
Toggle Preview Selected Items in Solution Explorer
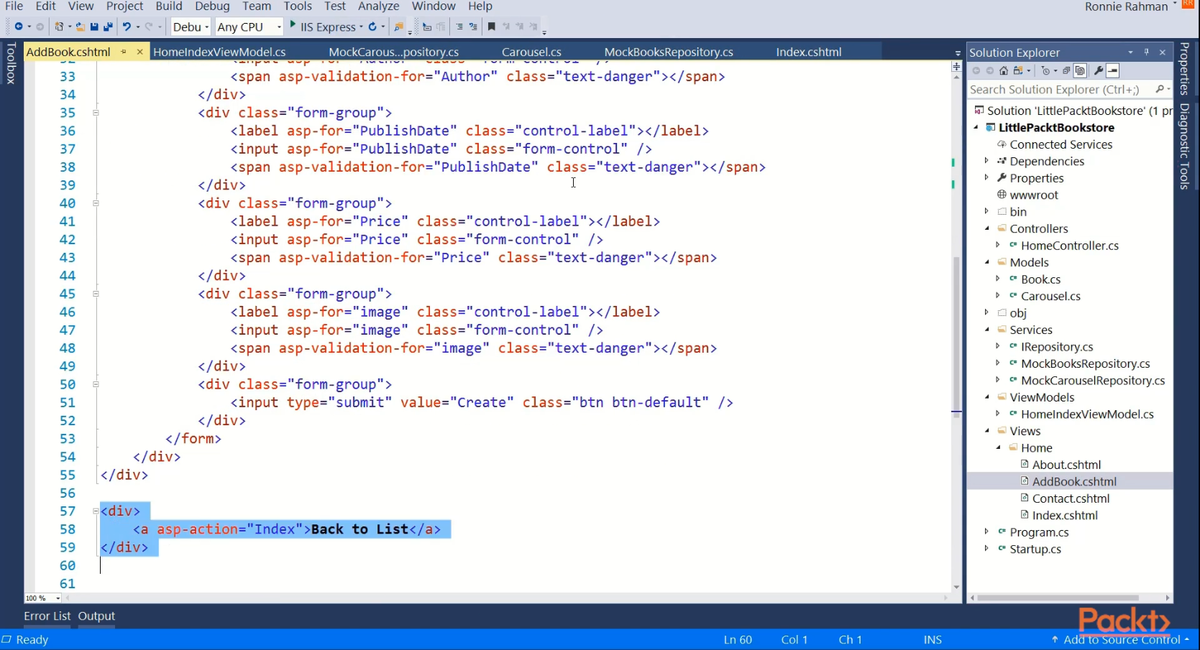[1113, 71]
